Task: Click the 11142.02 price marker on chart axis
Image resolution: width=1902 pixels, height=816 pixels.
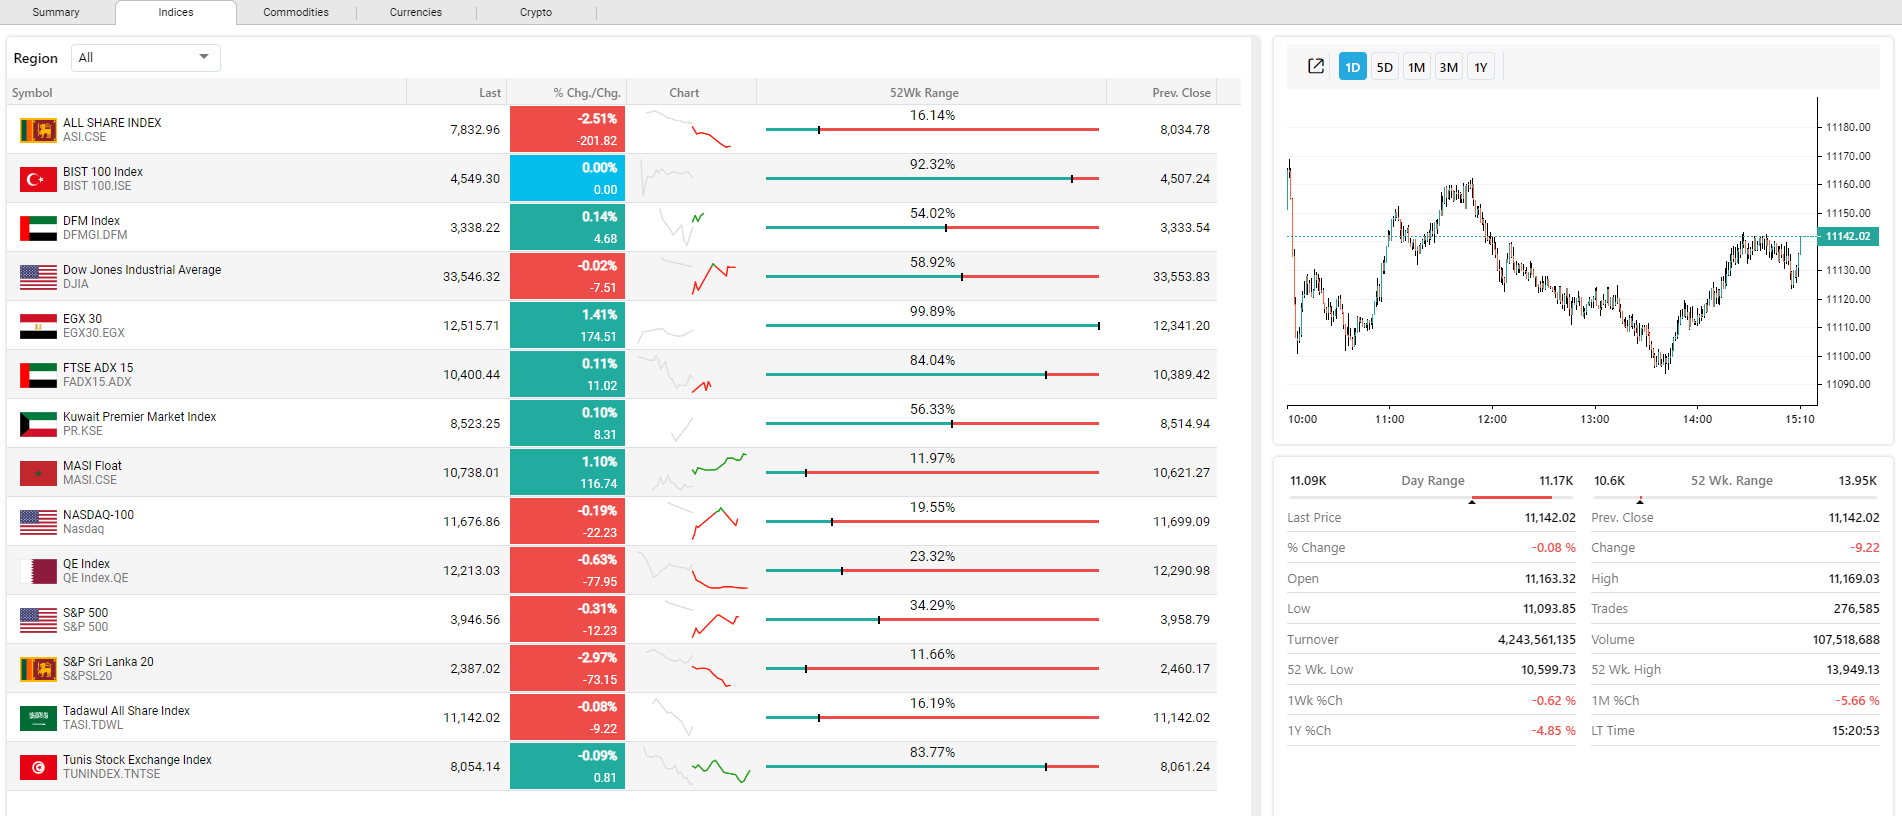Action: coord(1848,236)
